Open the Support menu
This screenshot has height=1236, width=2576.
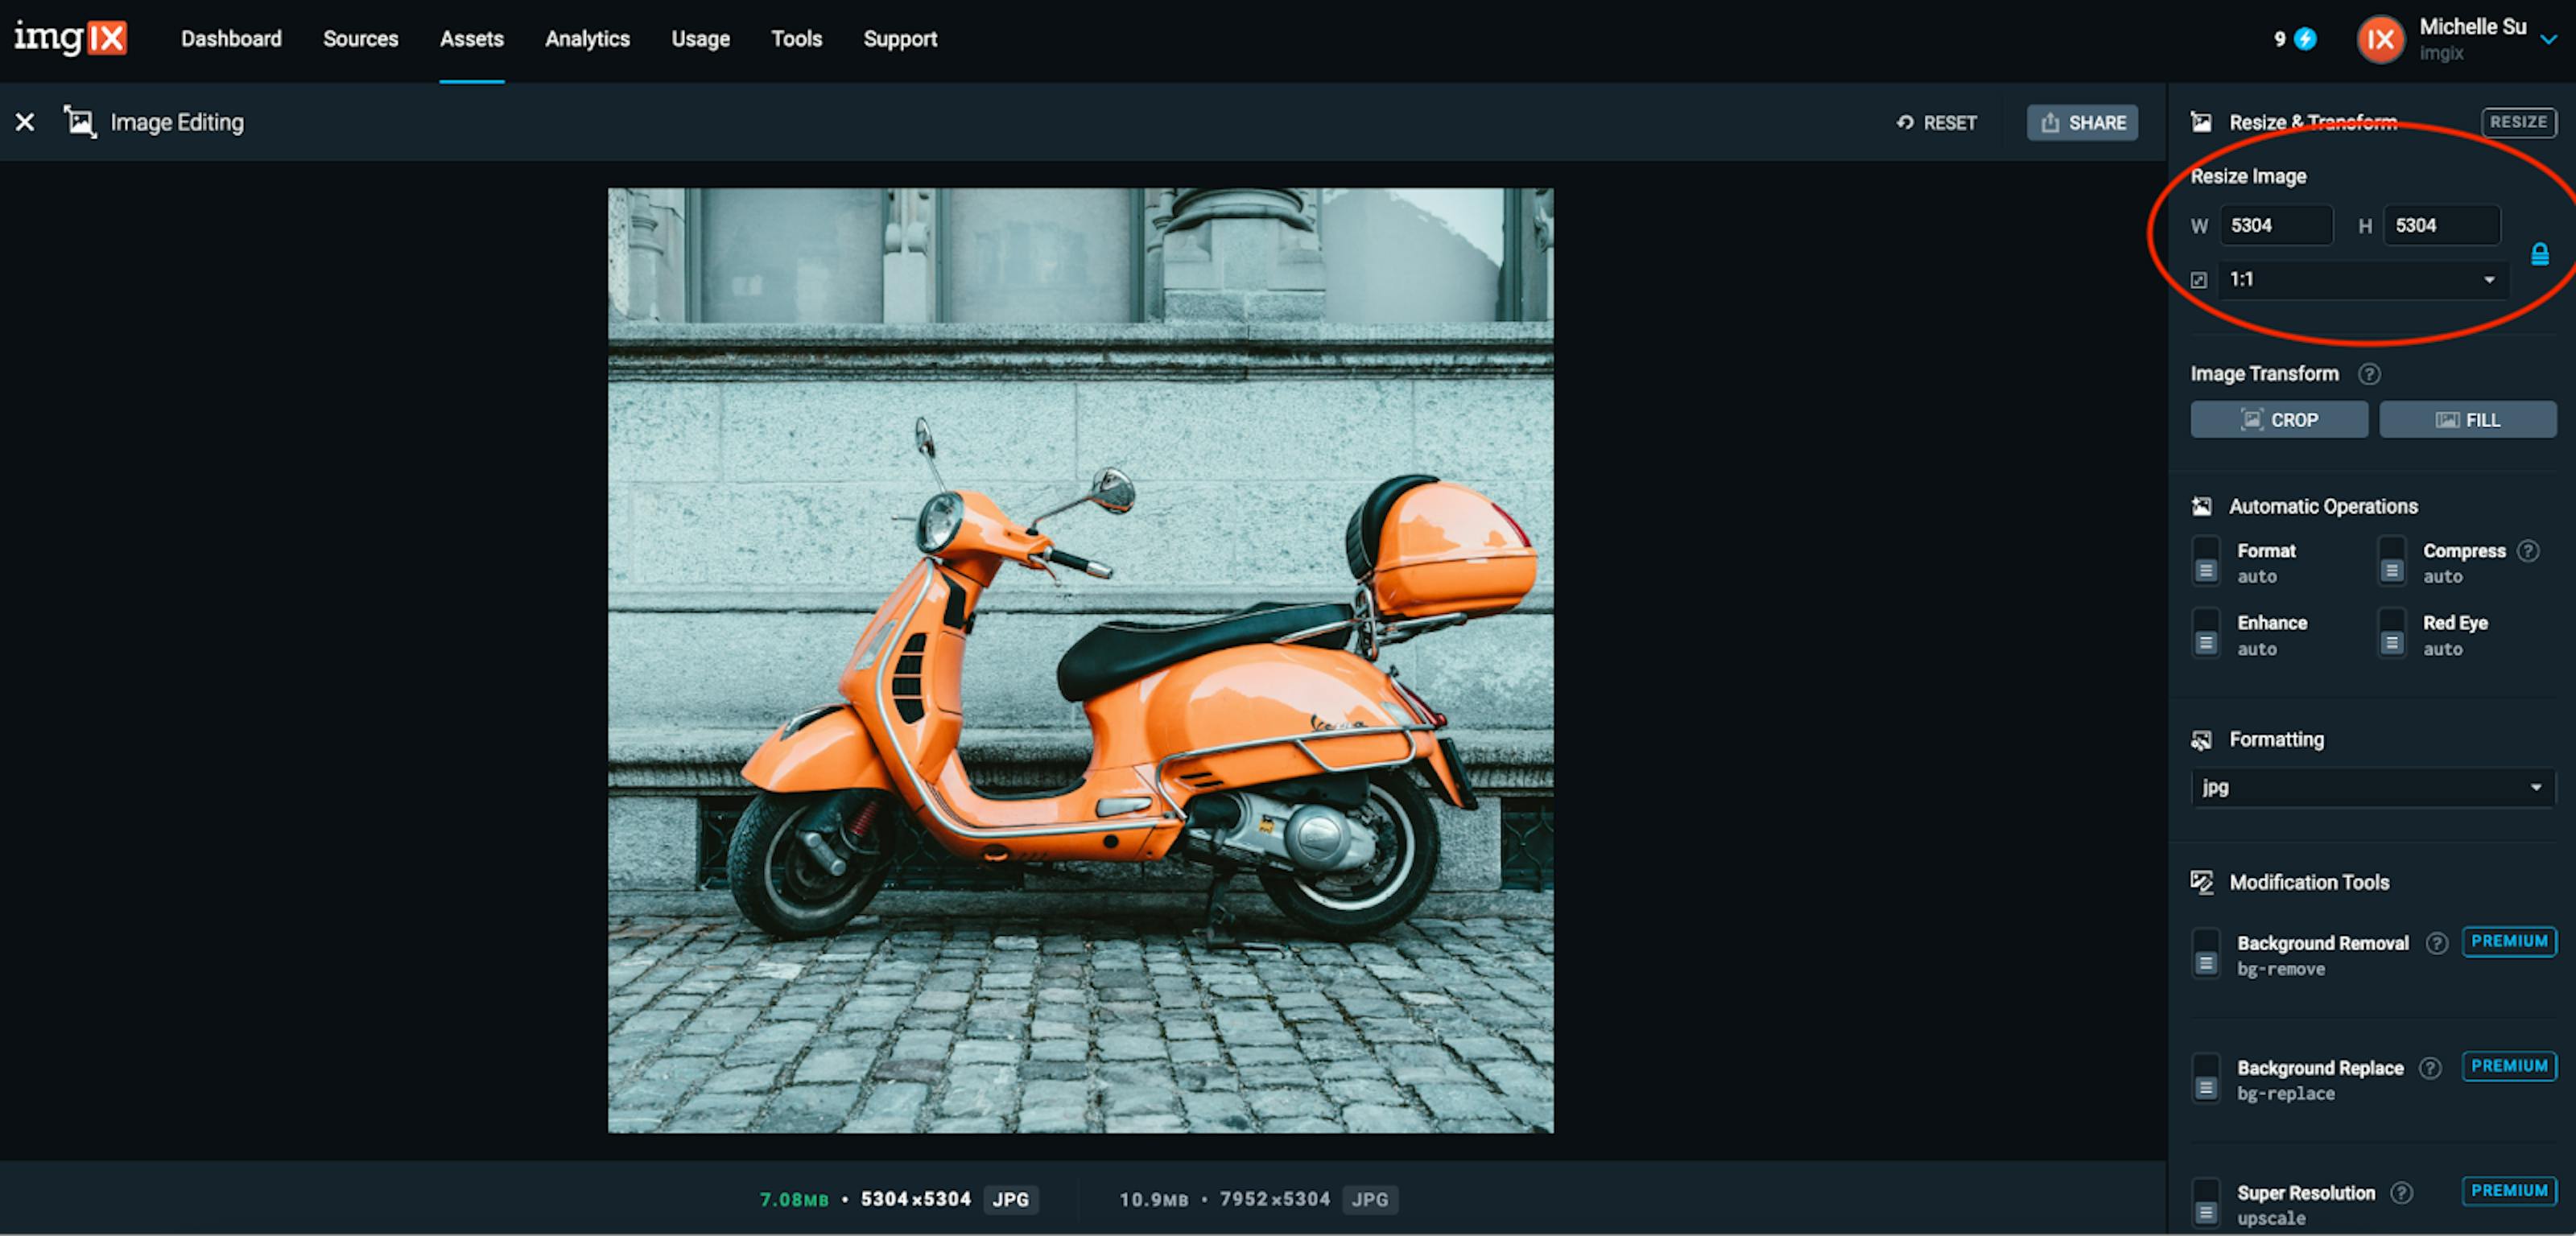pyautogui.click(x=900, y=39)
